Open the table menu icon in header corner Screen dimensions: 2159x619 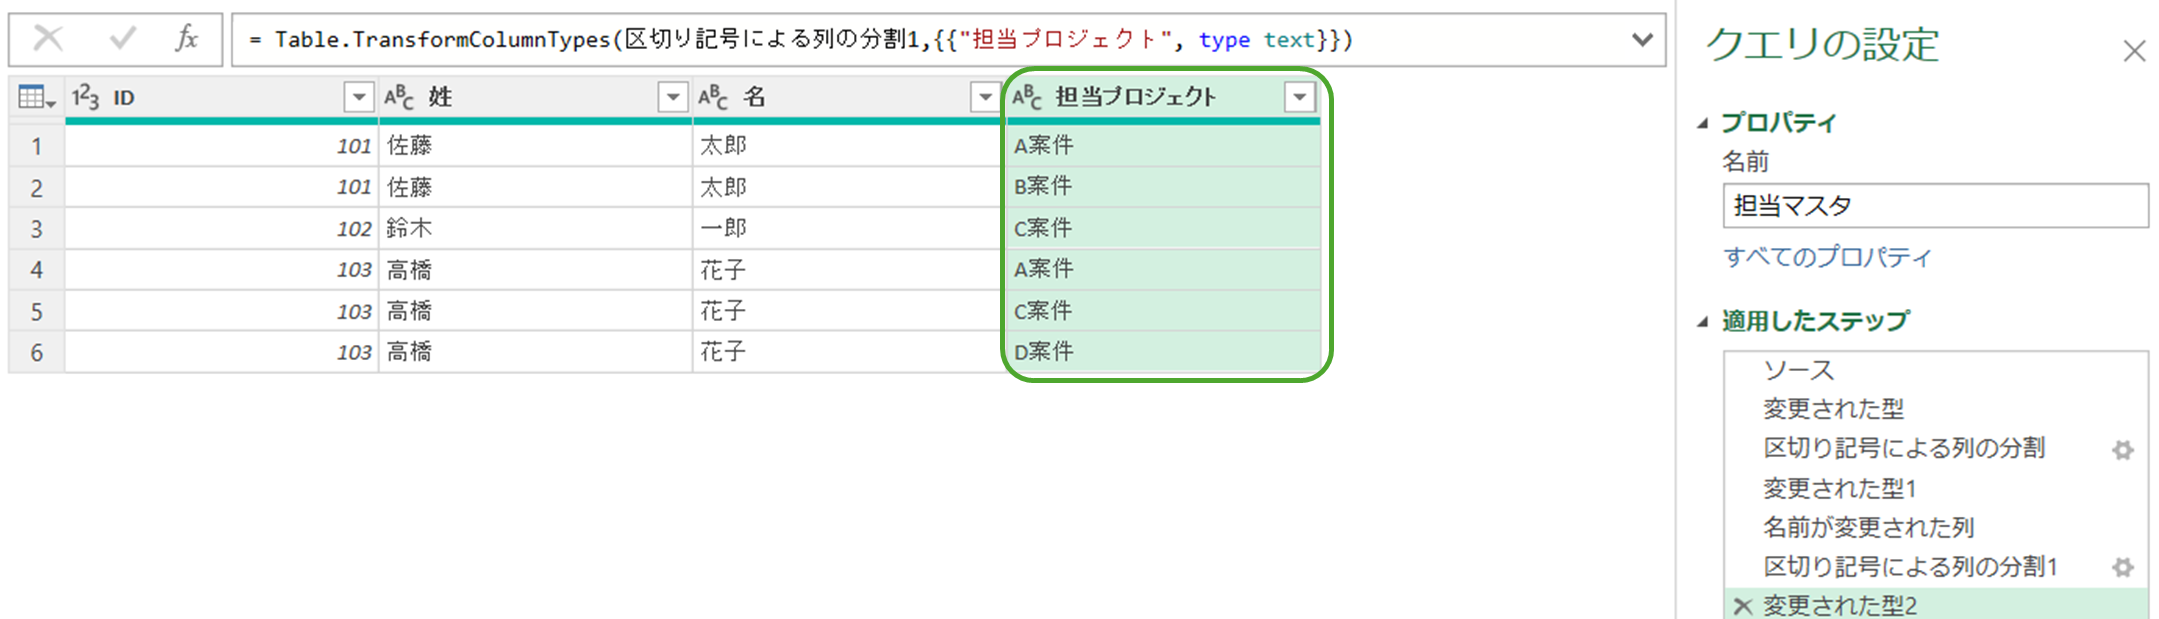pos(36,97)
